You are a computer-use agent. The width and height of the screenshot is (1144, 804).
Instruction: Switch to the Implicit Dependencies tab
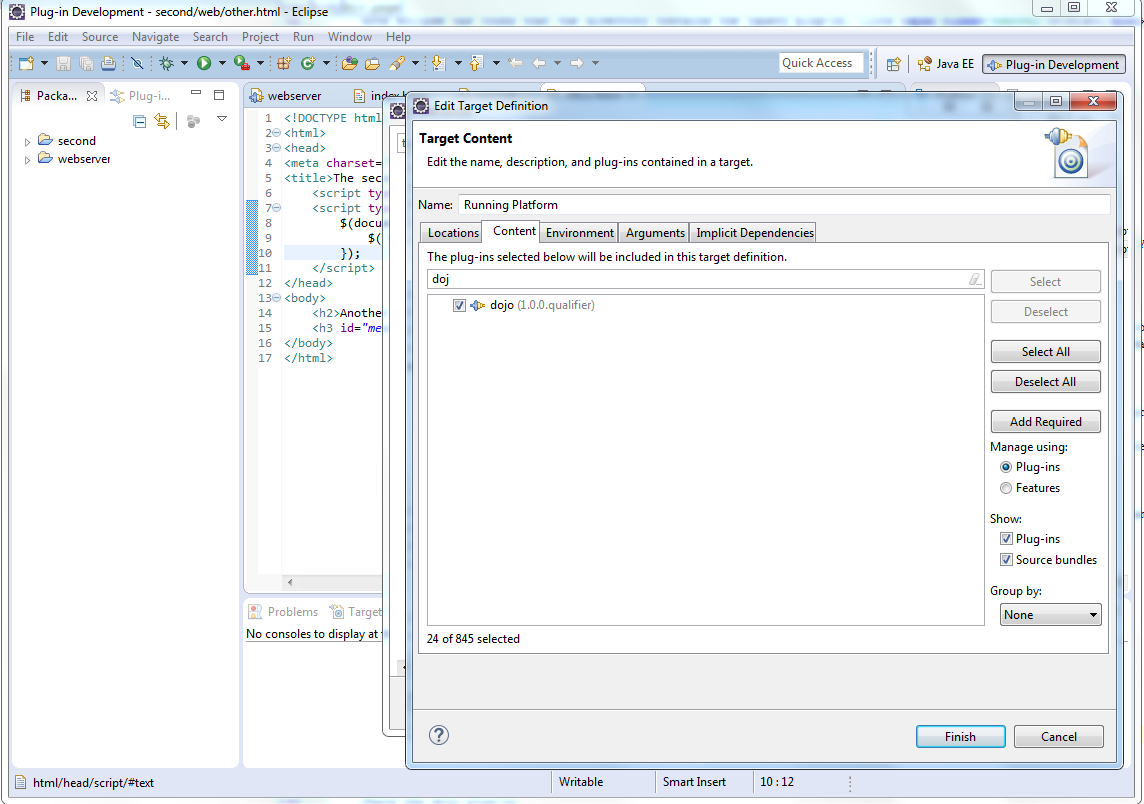[754, 233]
